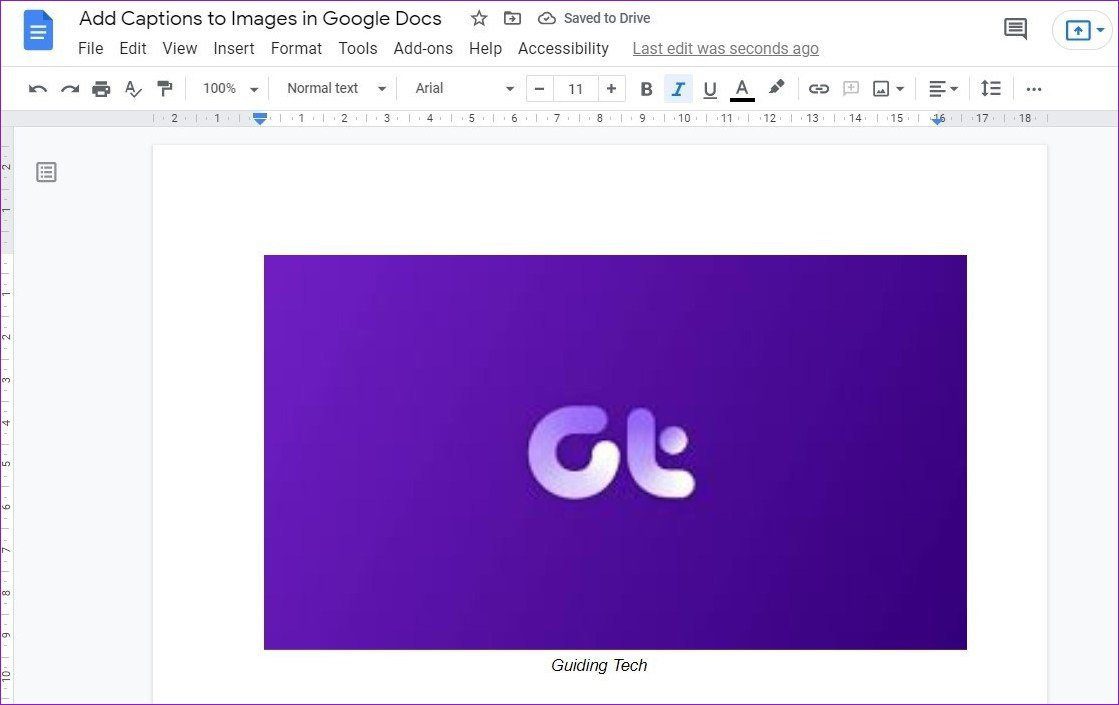1119x705 pixels.
Task: Run spelling and grammar check
Action: point(133,89)
